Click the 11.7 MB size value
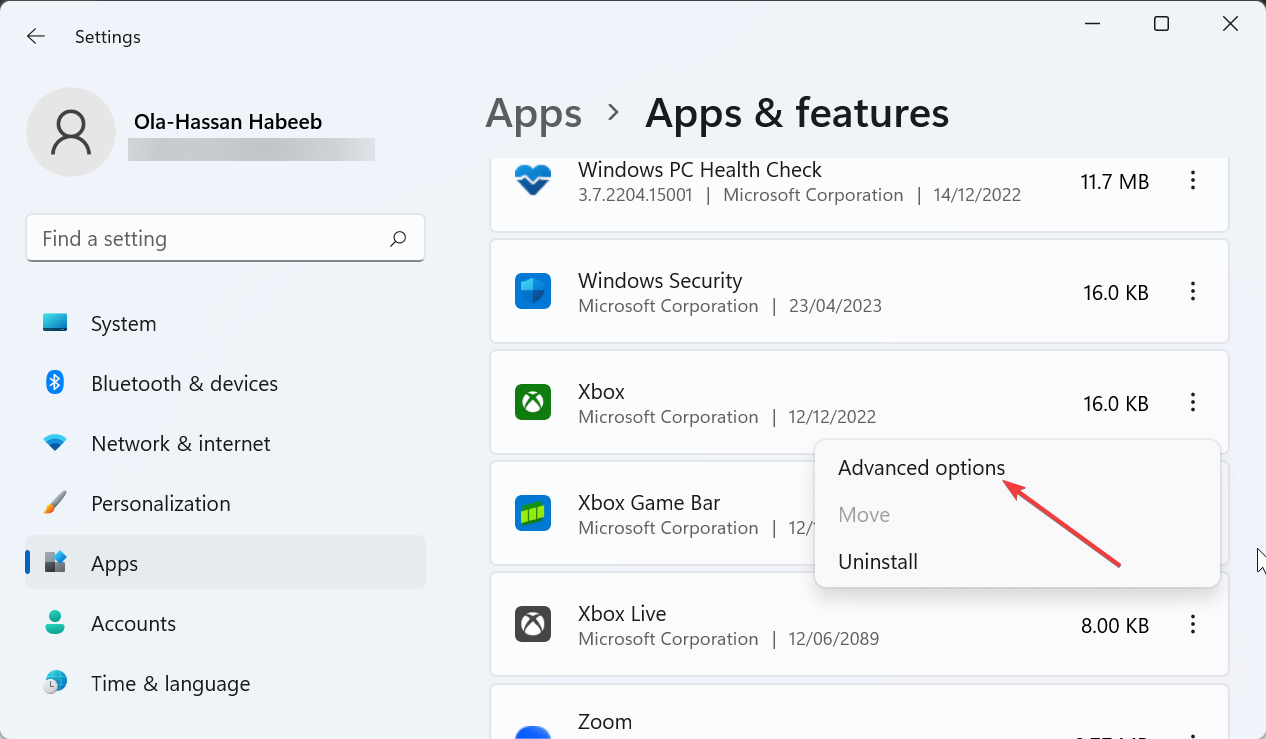The image size is (1266, 739). [x=1115, y=182]
